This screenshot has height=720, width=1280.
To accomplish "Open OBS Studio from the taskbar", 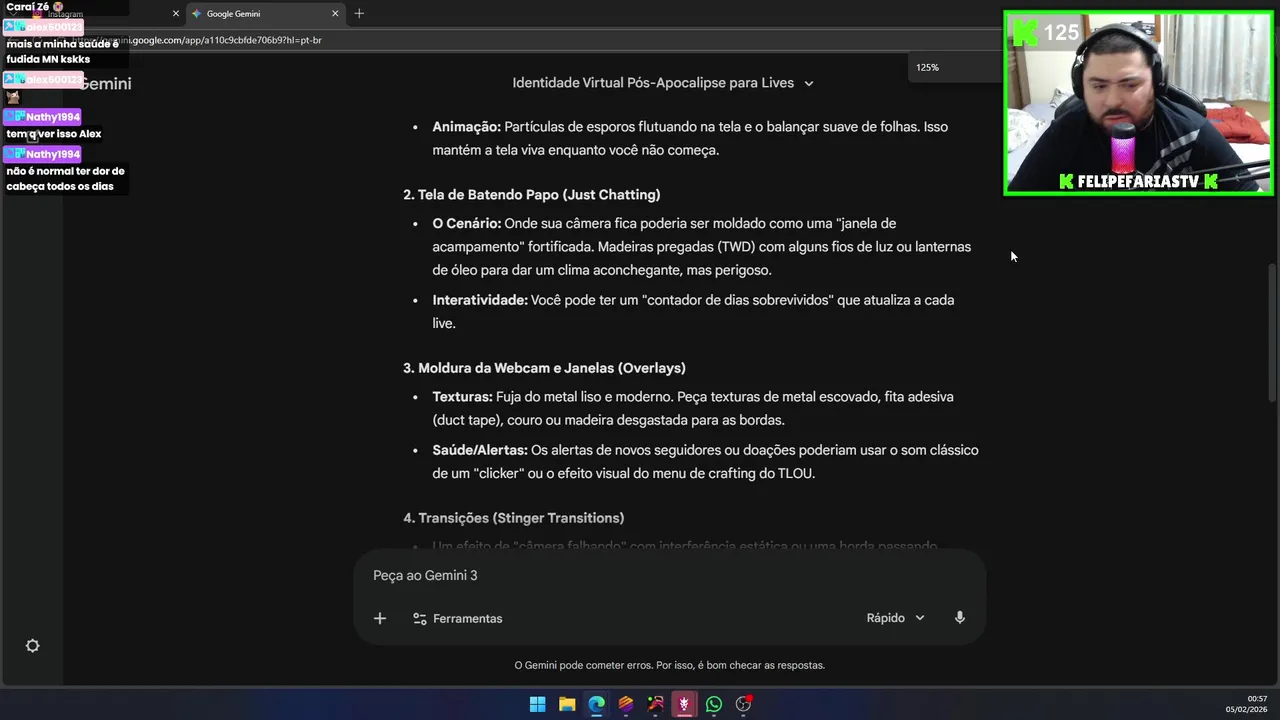I will (743, 704).
